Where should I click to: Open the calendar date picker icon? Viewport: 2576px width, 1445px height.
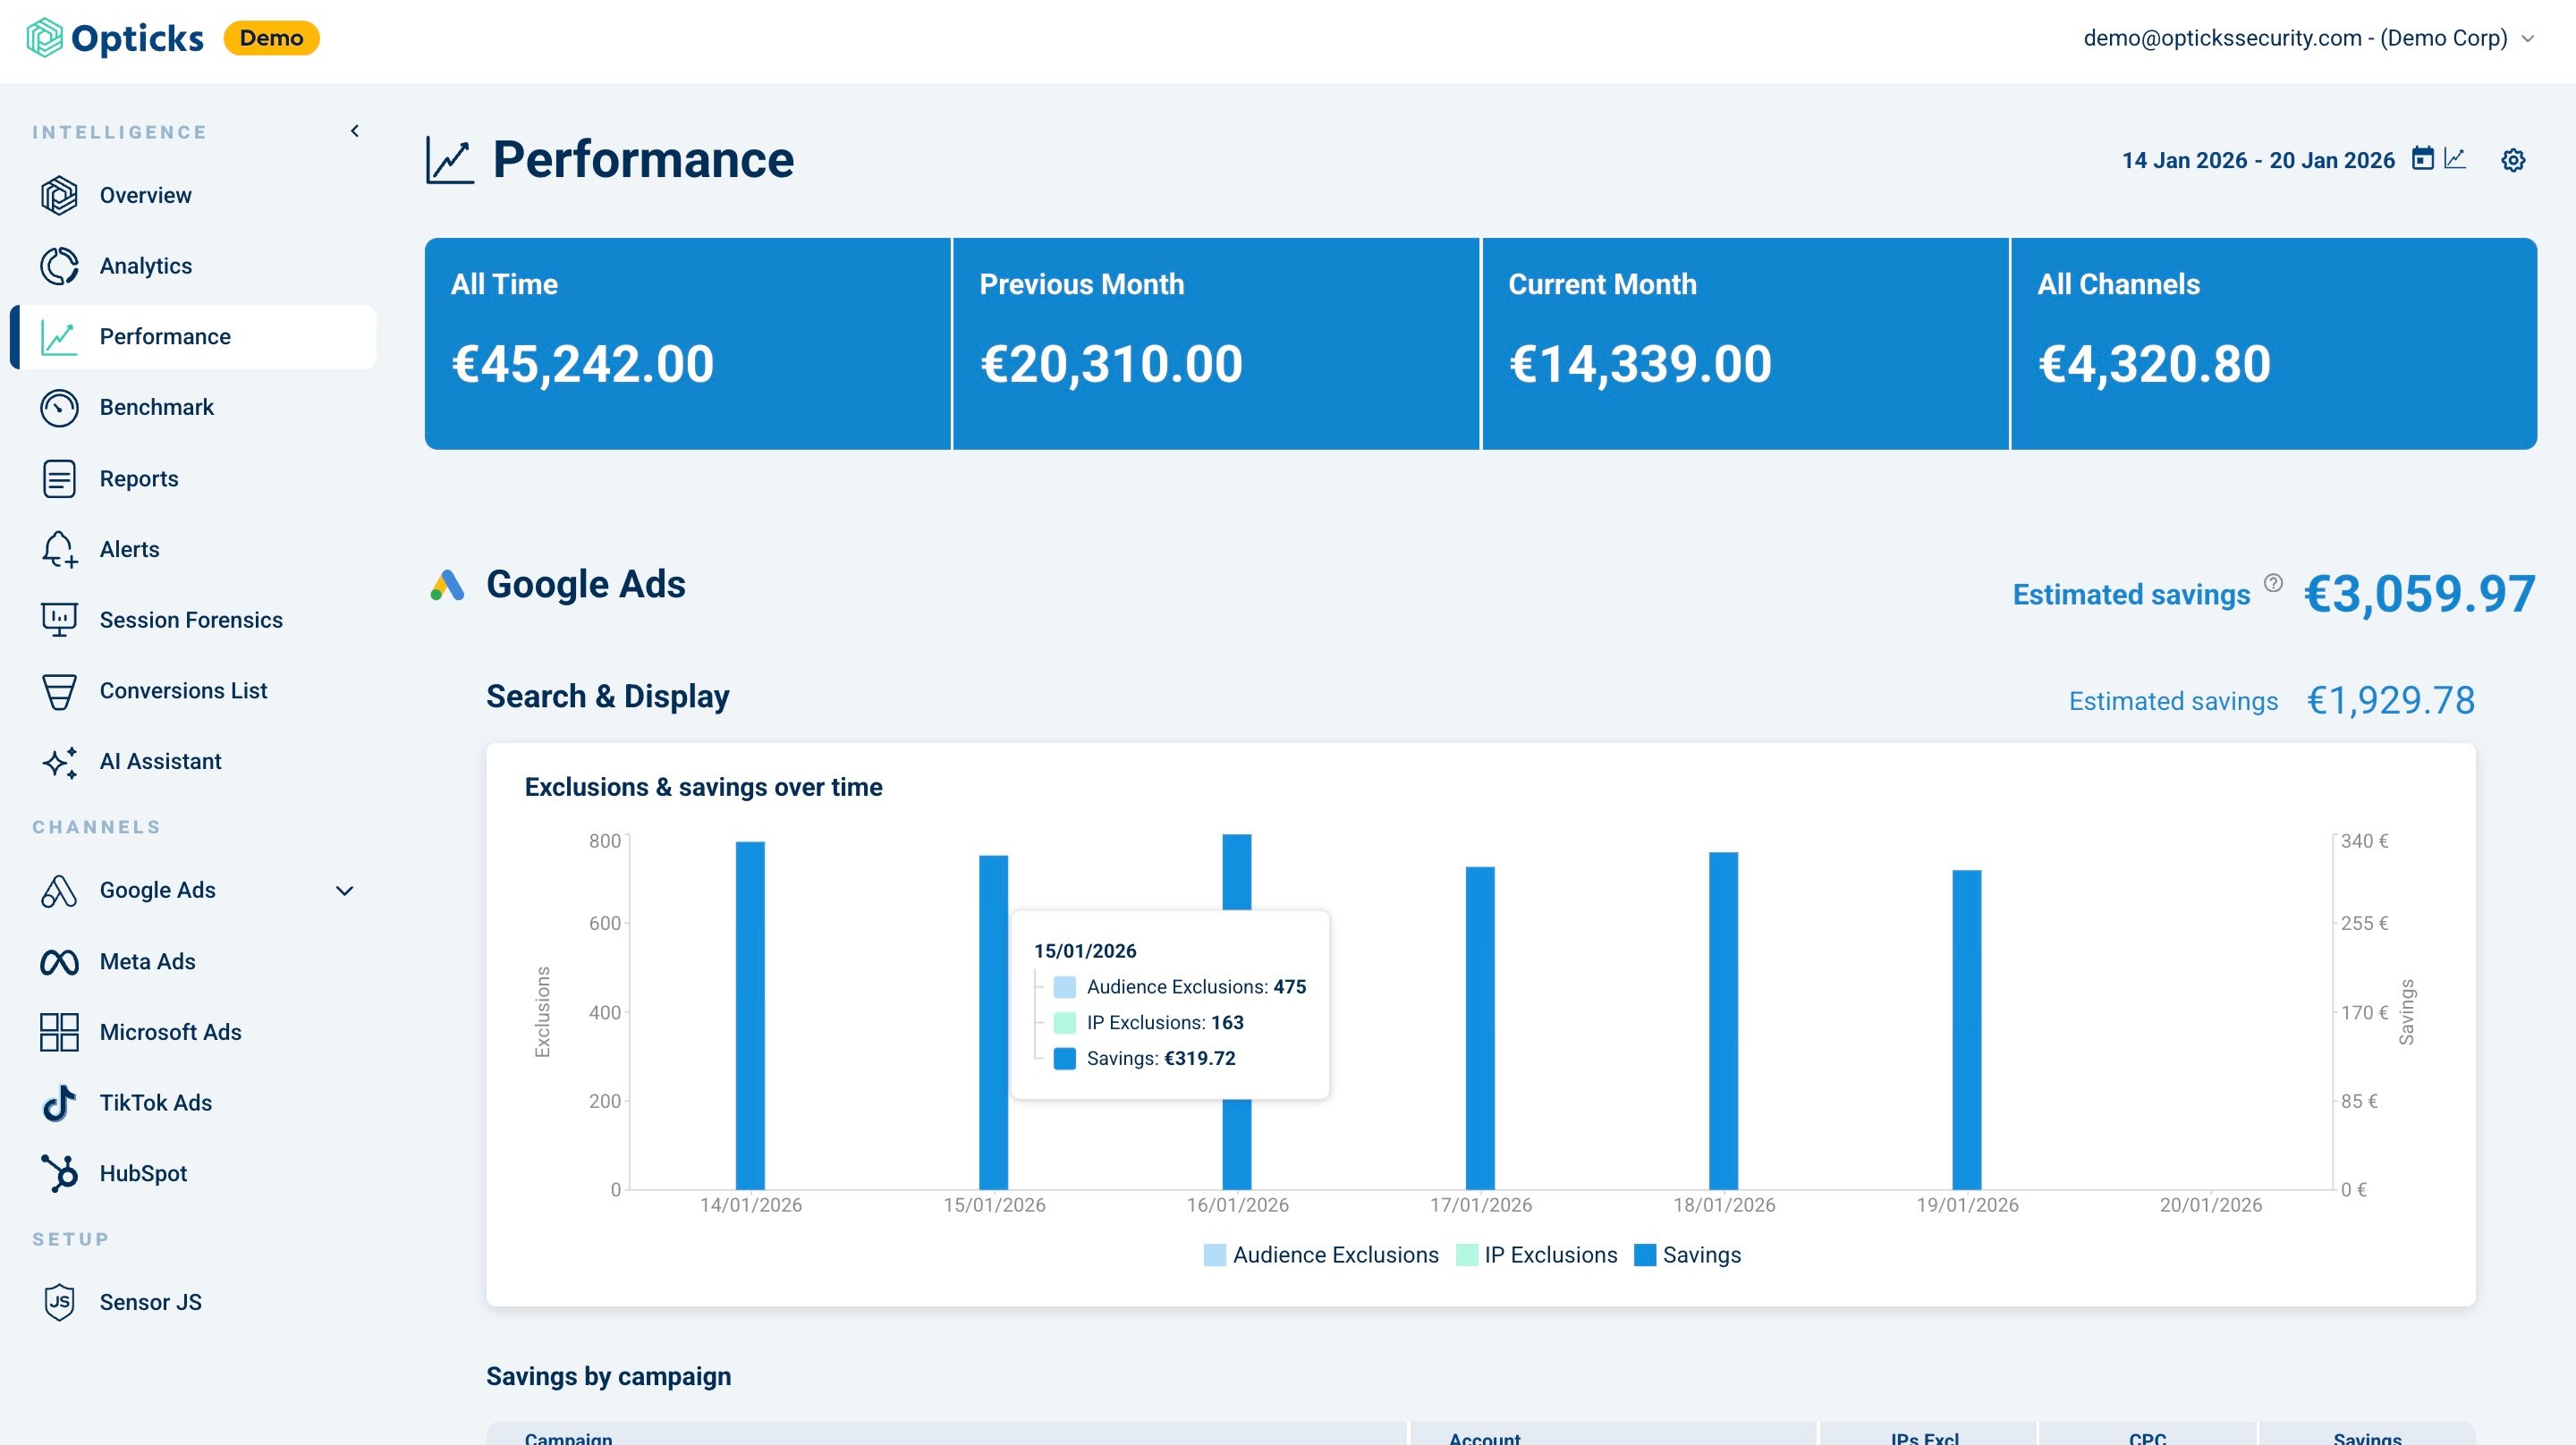2422,159
